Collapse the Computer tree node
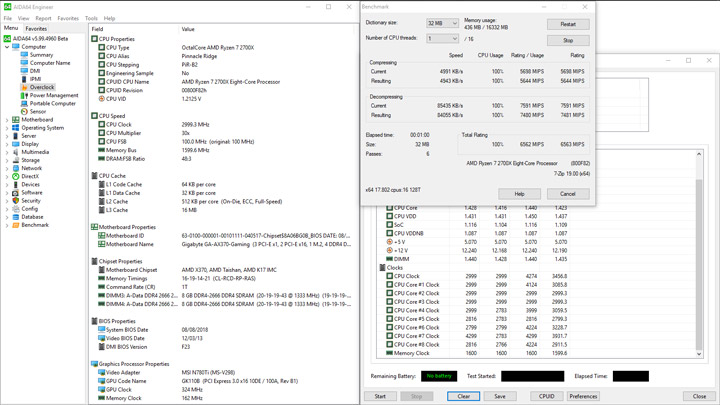Viewport: 720px width, 405px height. click(x=7, y=47)
